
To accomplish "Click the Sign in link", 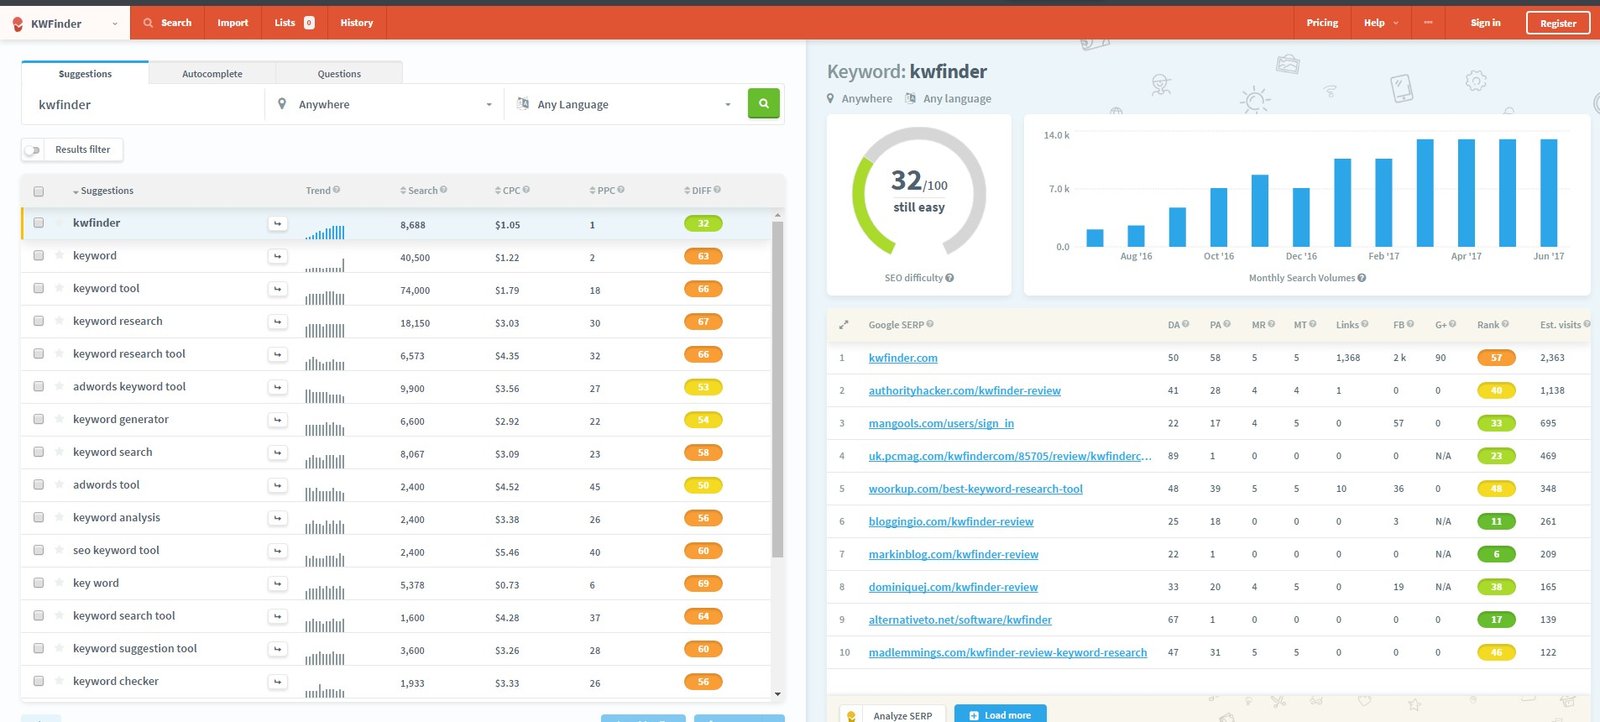I will point(1485,23).
